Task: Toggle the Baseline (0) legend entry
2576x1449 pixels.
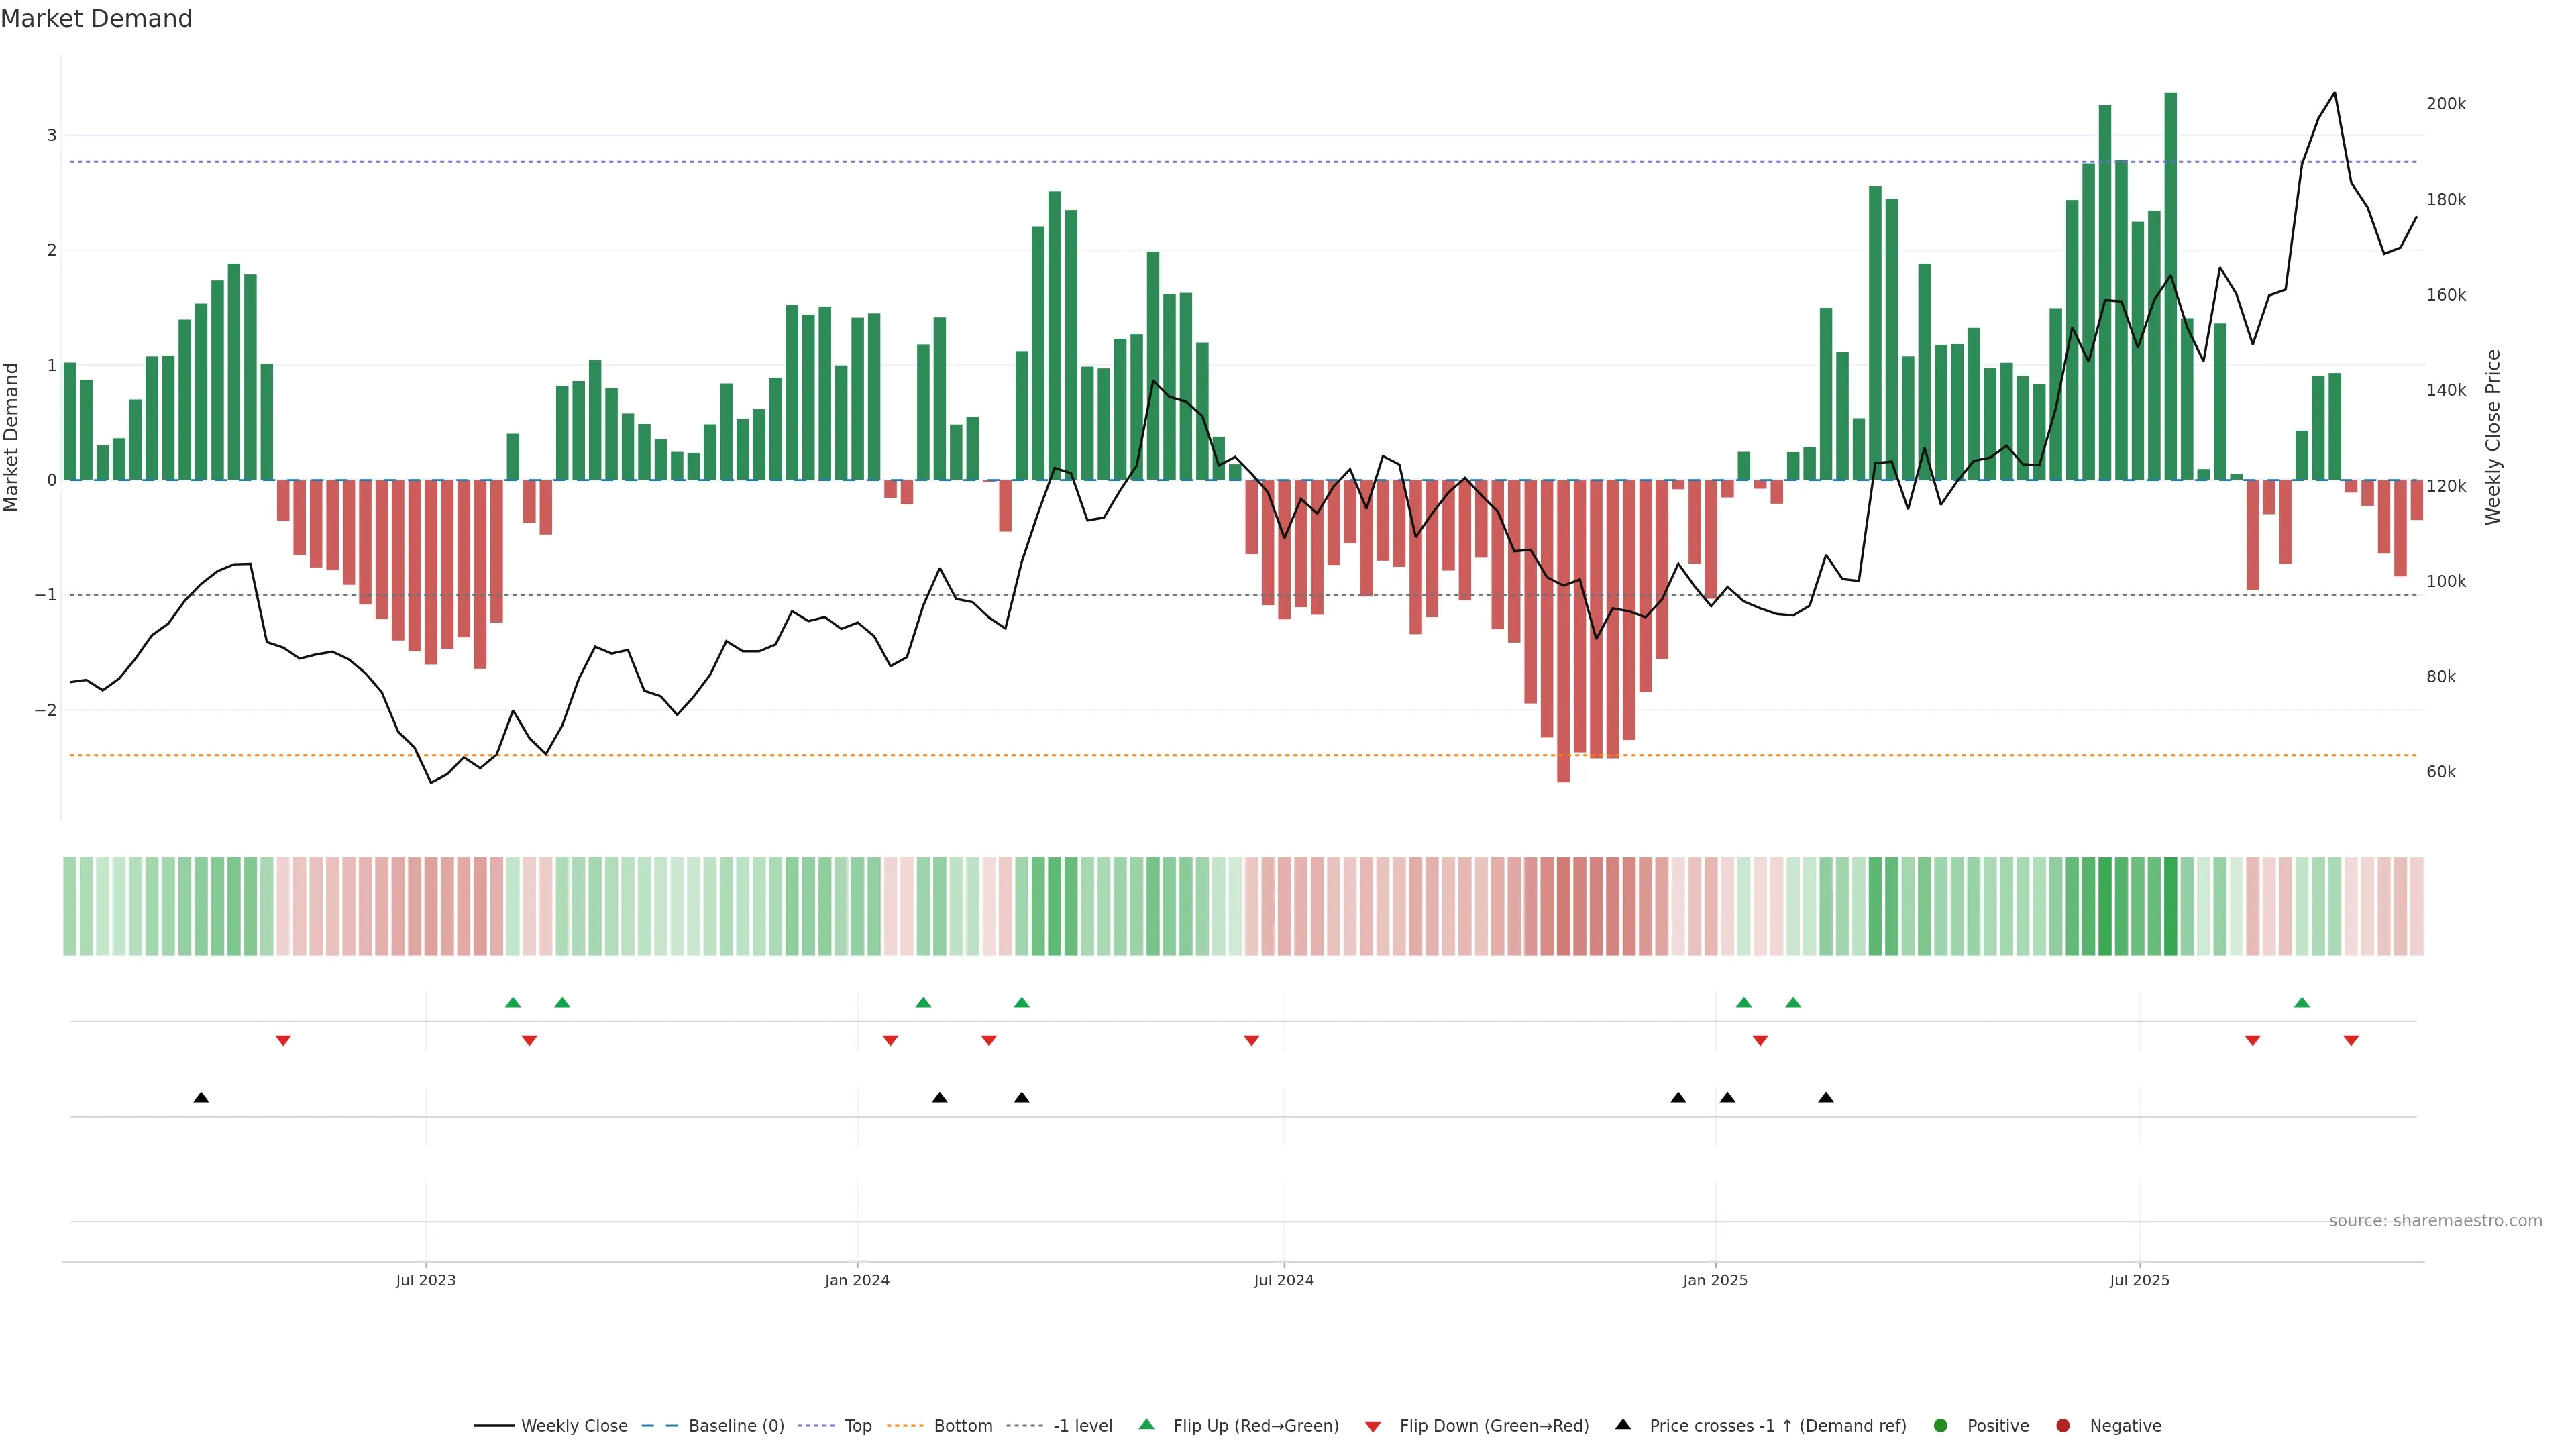Action: point(736,1426)
